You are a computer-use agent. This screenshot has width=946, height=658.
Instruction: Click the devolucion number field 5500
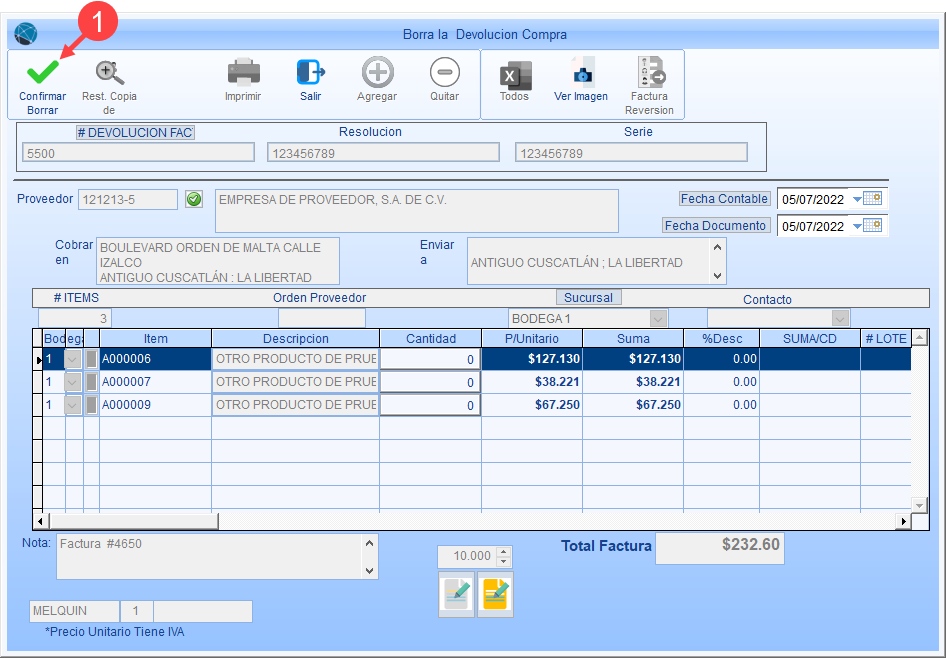(138, 153)
